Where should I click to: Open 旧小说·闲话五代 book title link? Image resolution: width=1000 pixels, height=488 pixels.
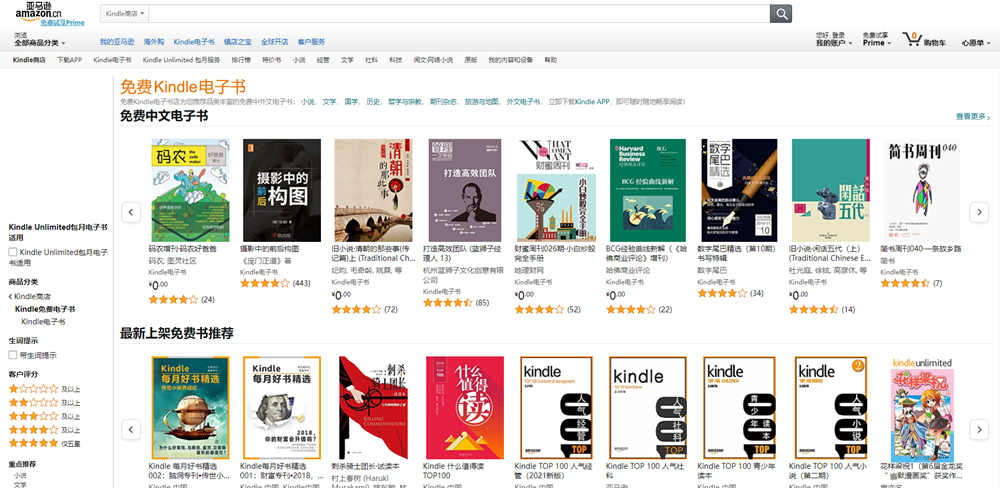[830, 253]
